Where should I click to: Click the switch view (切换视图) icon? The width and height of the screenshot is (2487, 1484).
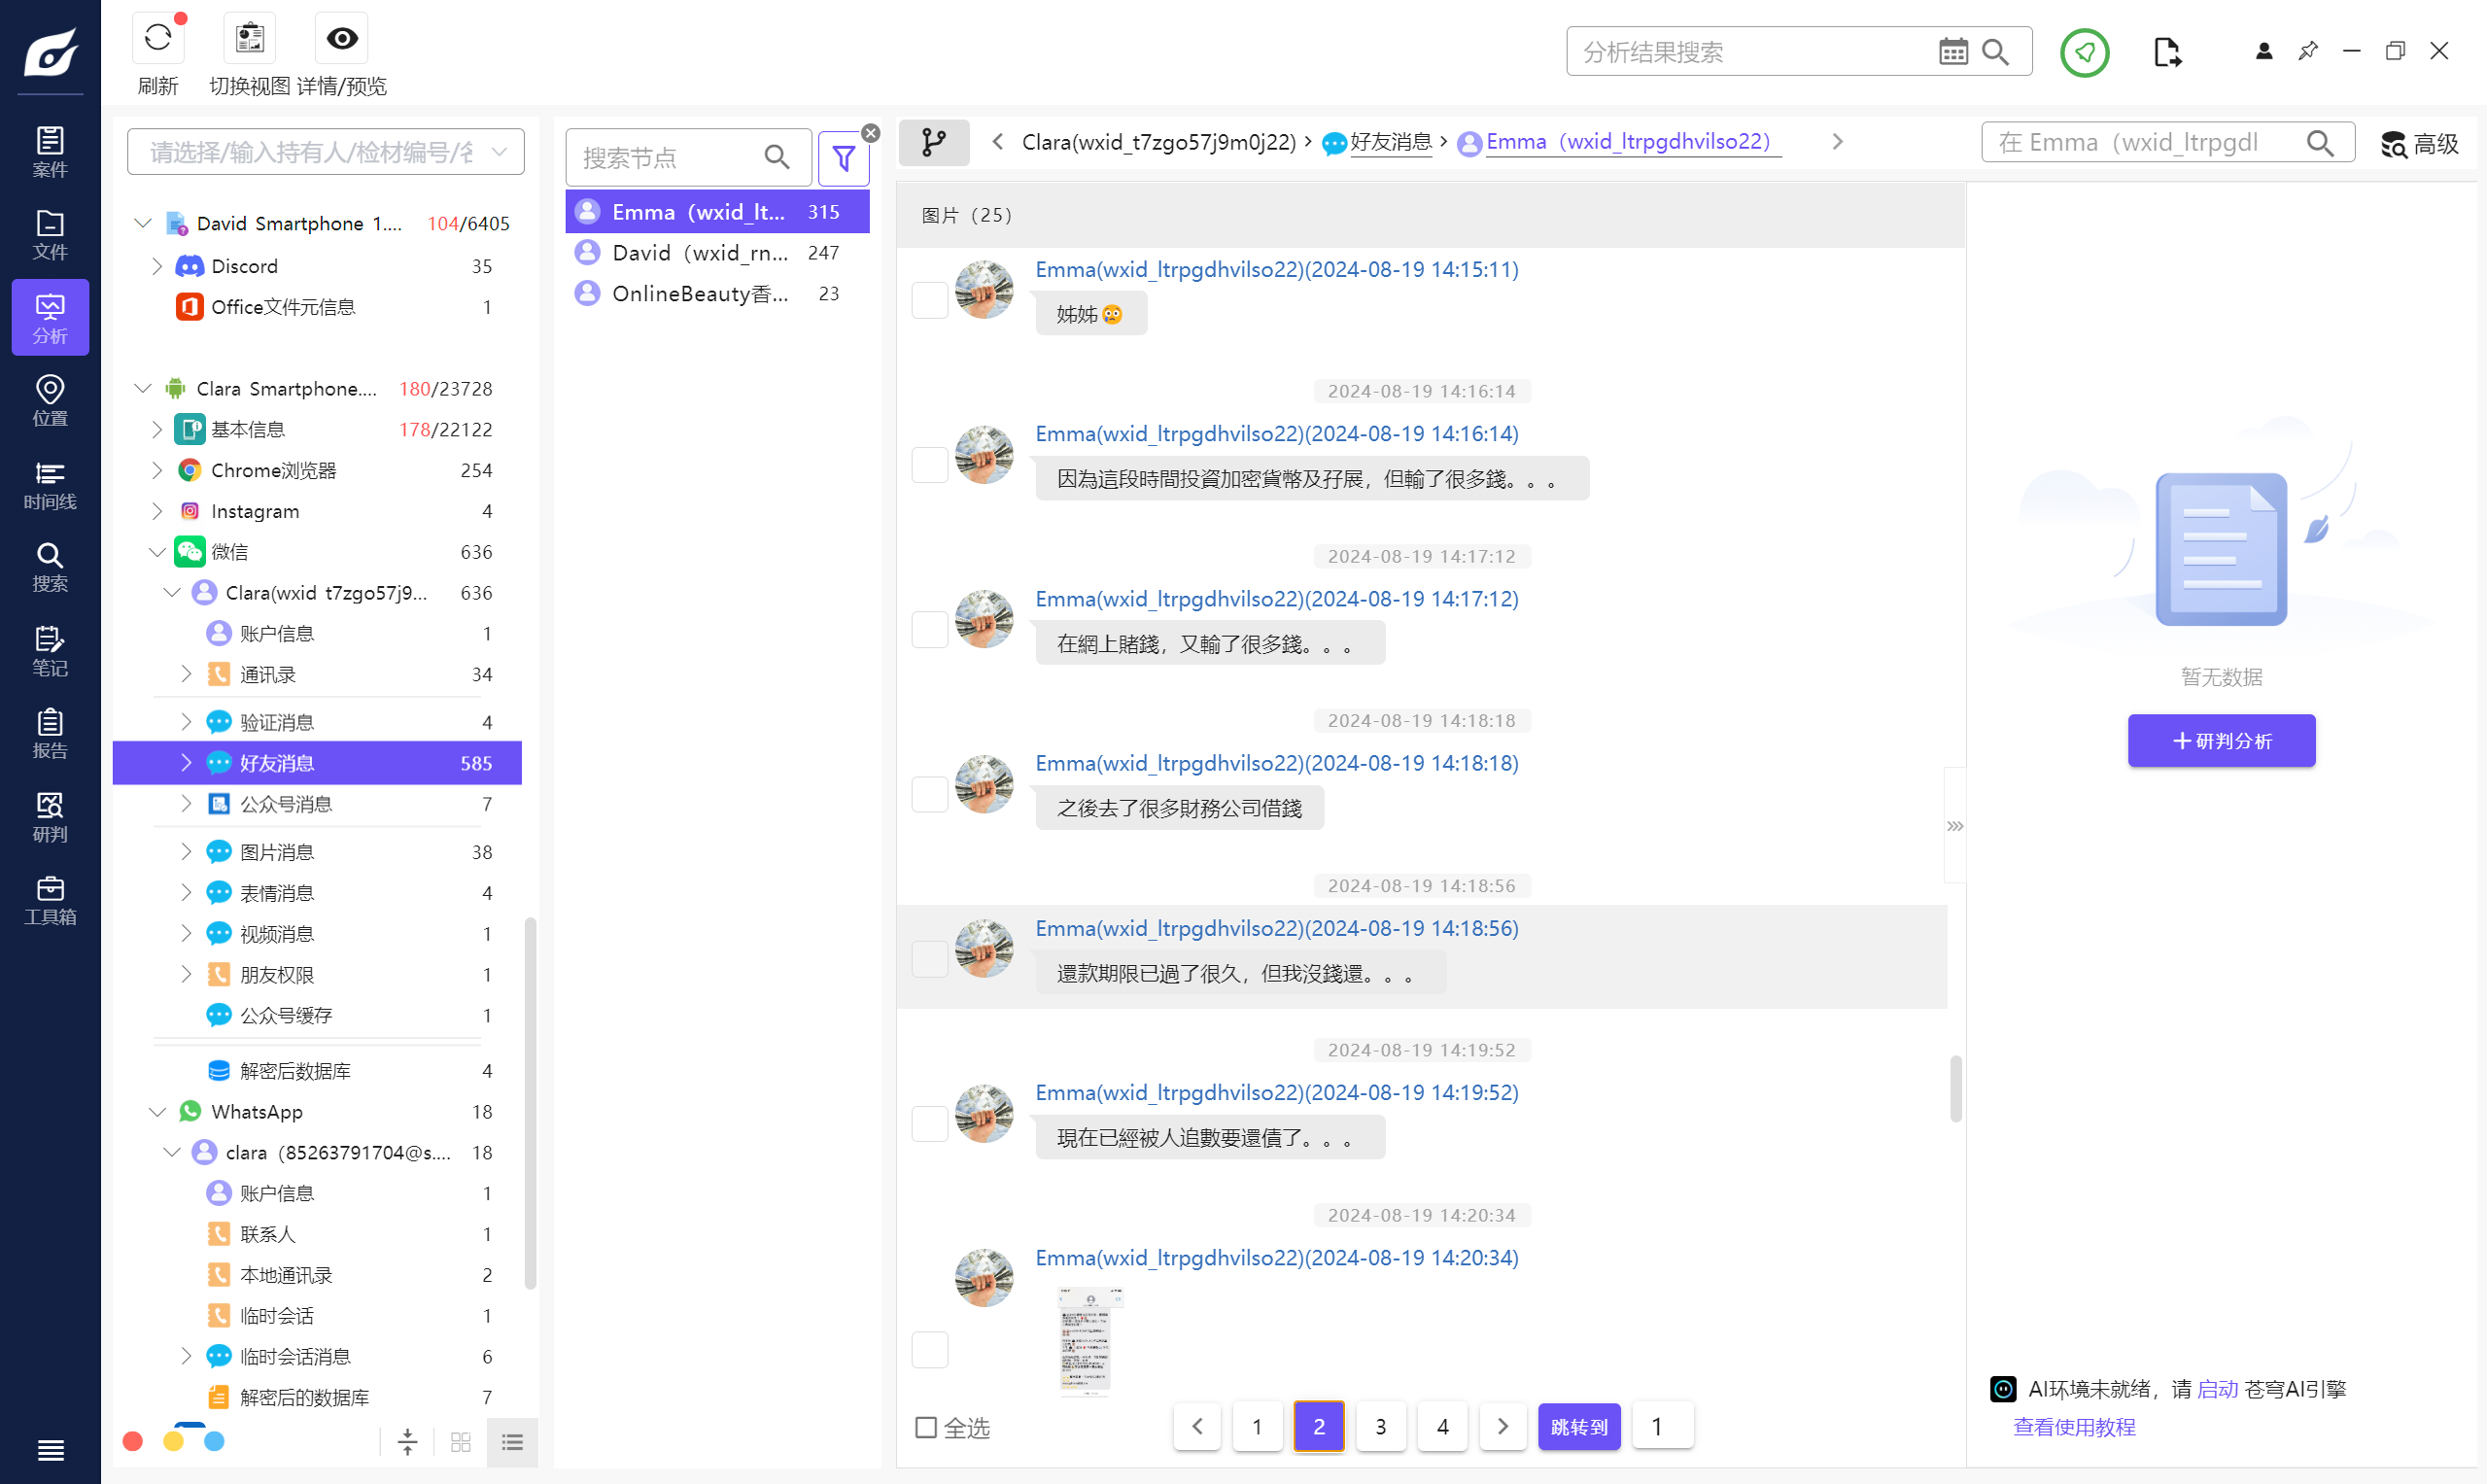click(x=249, y=39)
